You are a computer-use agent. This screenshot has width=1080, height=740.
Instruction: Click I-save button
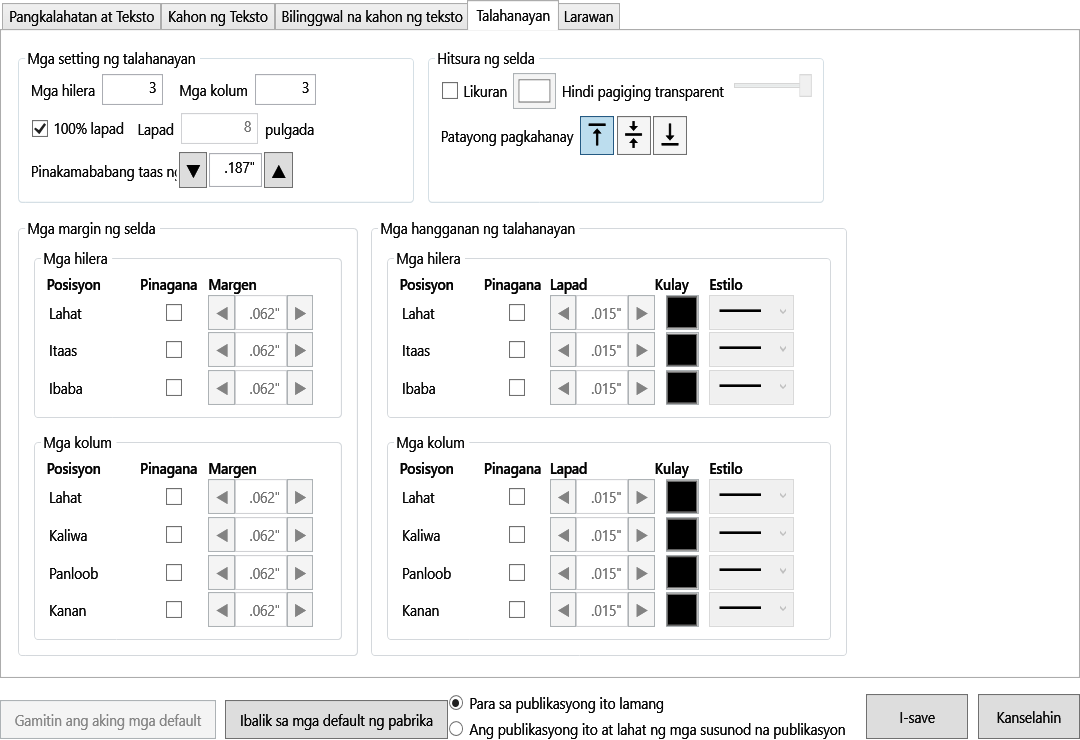917,717
